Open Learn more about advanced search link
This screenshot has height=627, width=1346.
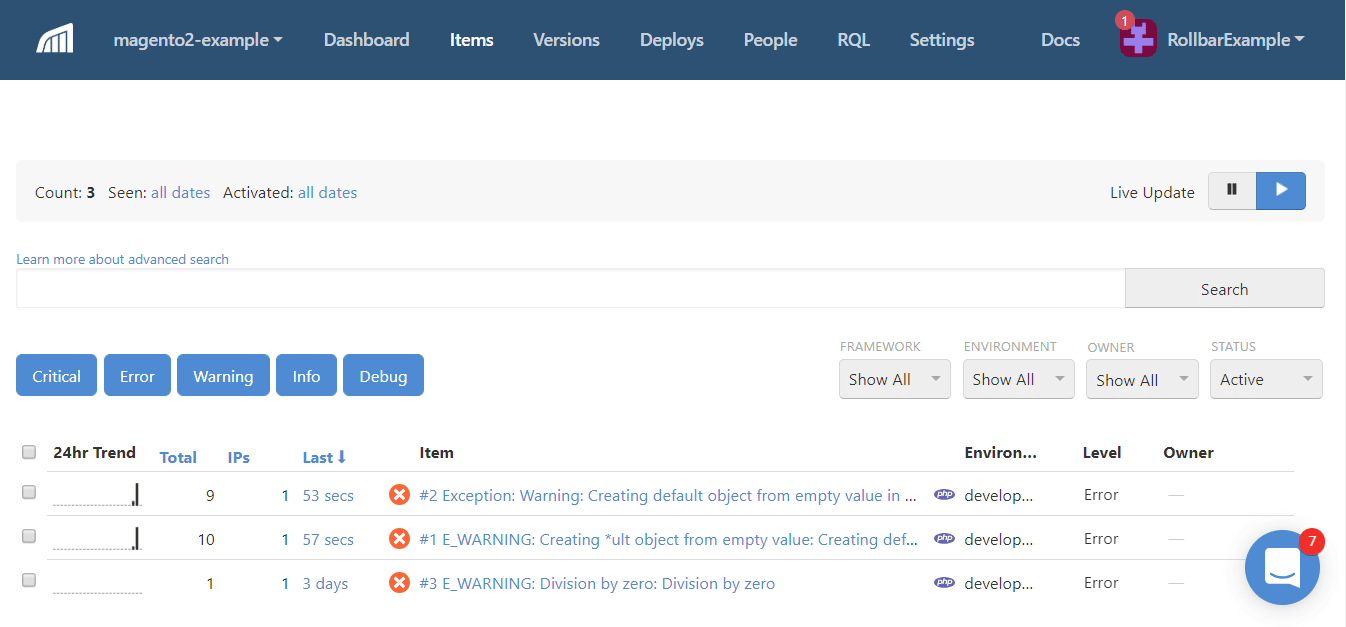point(122,259)
